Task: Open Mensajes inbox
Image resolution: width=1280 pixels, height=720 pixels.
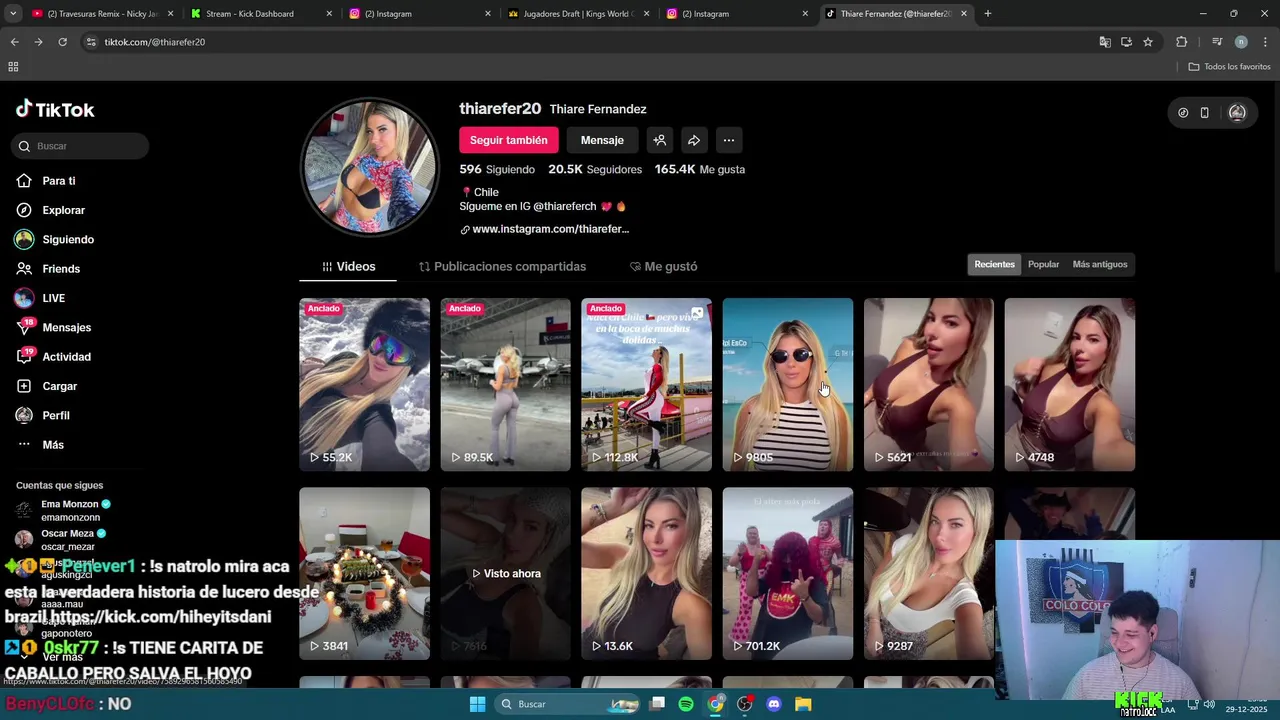Action: point(53,327)
